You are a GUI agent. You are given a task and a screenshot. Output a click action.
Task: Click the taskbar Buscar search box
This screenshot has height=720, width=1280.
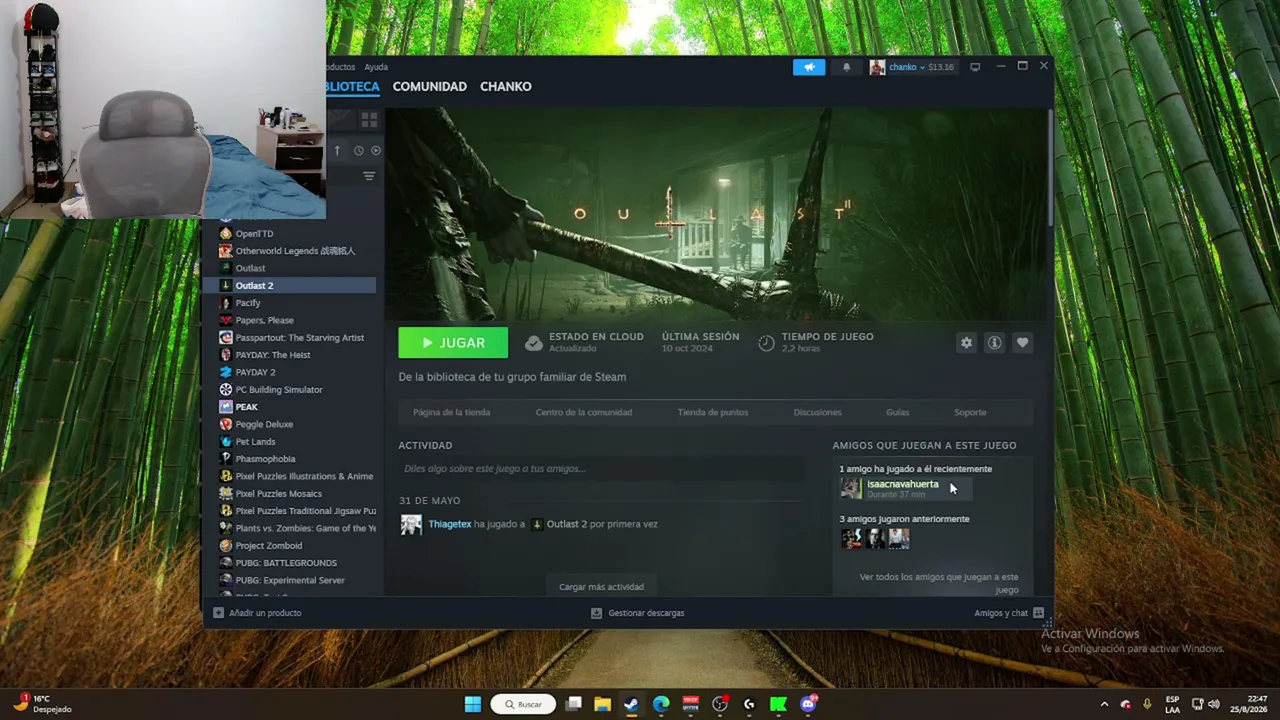coord(523,704)
